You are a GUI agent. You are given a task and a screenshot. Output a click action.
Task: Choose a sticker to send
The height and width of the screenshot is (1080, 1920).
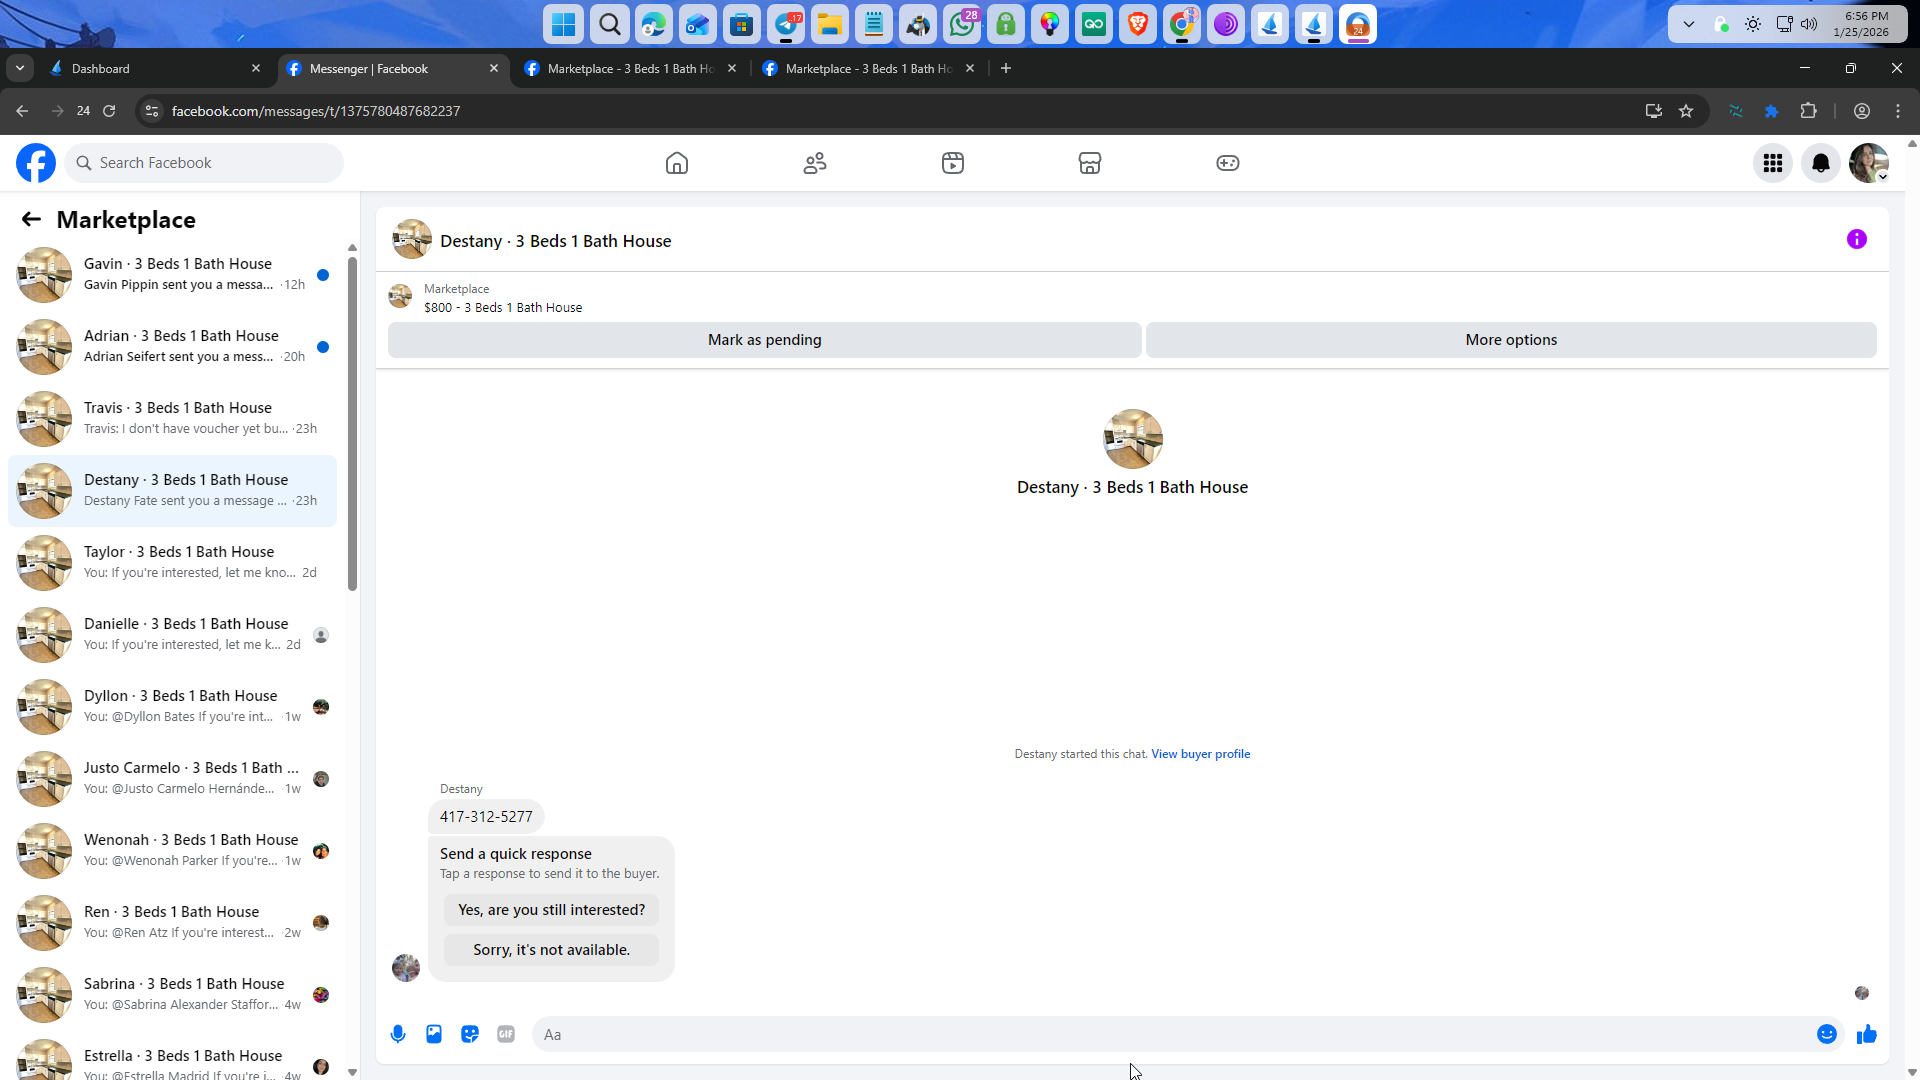coord(470,1034)
